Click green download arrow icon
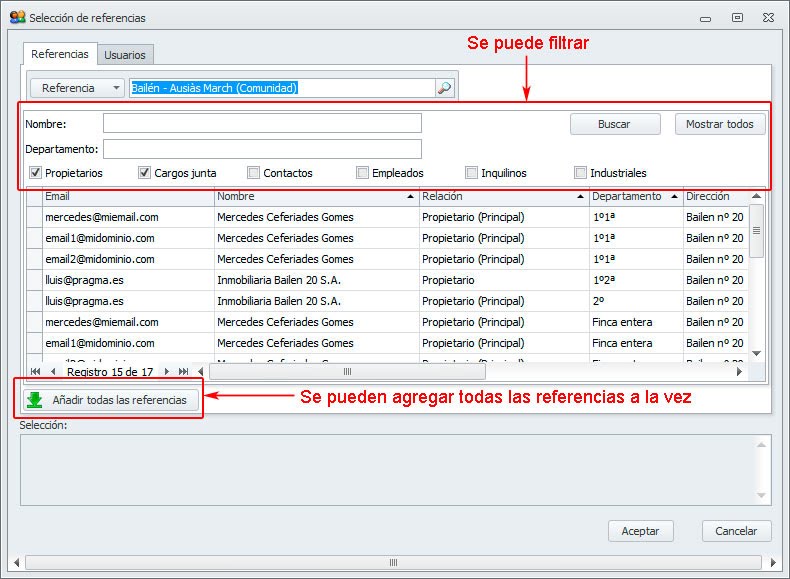 coord(36,400)
